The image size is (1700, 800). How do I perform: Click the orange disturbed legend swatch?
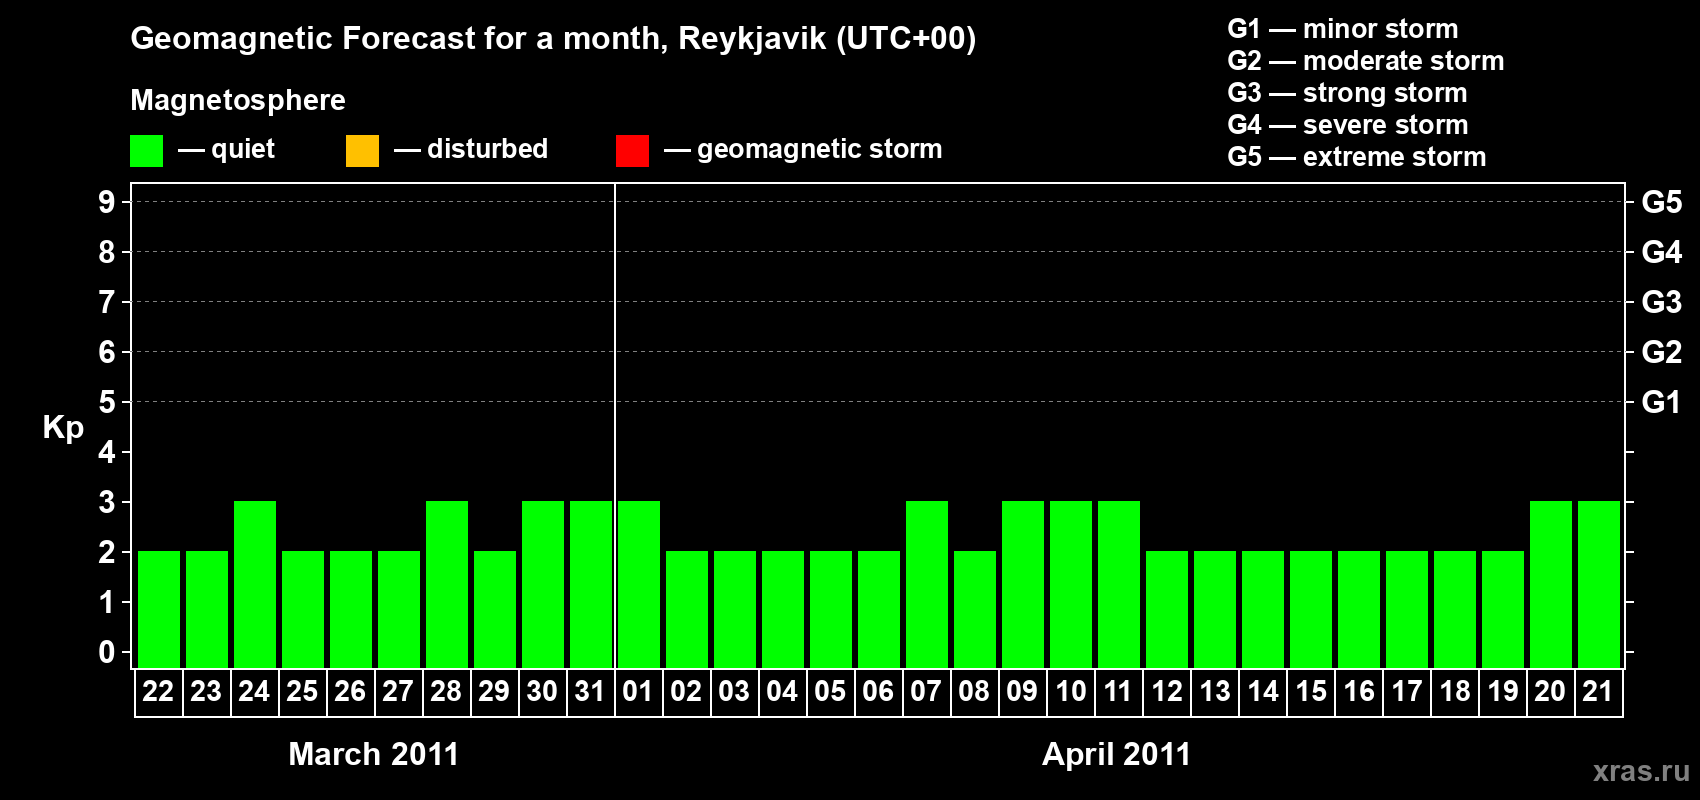coord(362,151)
